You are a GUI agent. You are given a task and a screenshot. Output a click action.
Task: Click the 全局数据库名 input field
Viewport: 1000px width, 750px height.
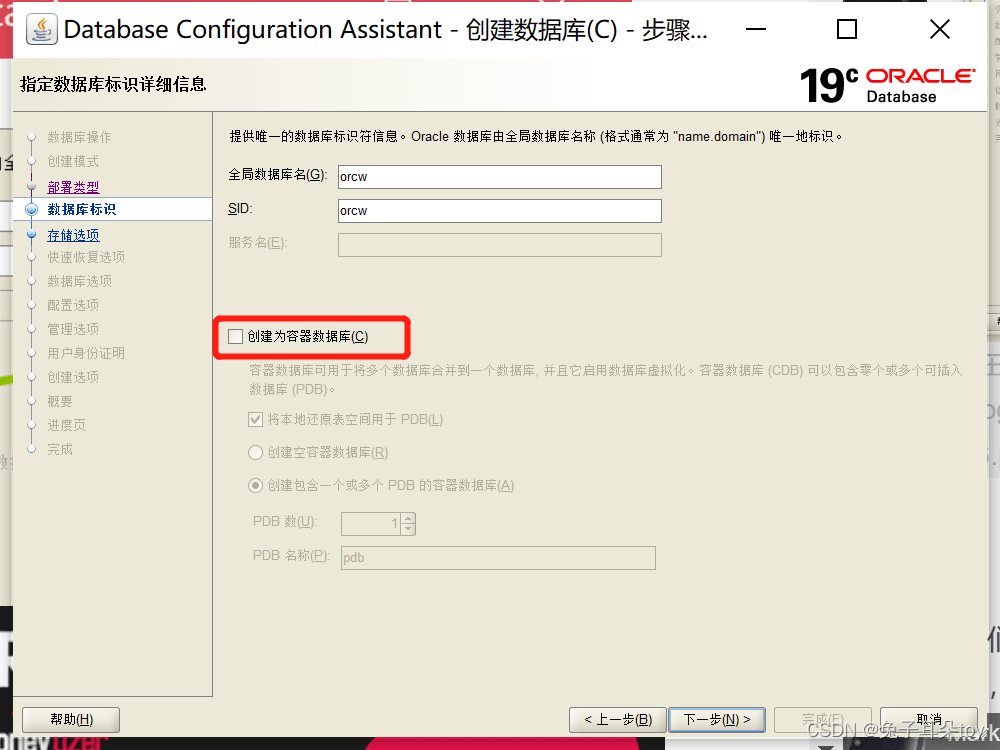tap(500, 177)
